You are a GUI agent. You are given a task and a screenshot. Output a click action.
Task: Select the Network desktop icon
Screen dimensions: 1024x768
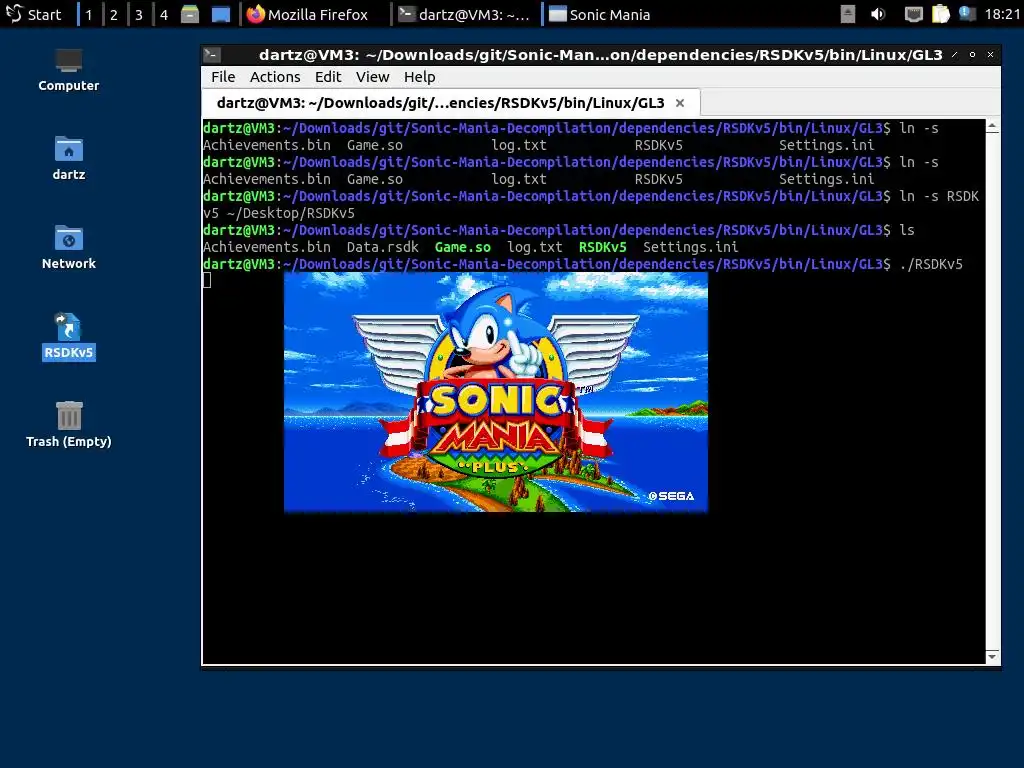[69, 248]
